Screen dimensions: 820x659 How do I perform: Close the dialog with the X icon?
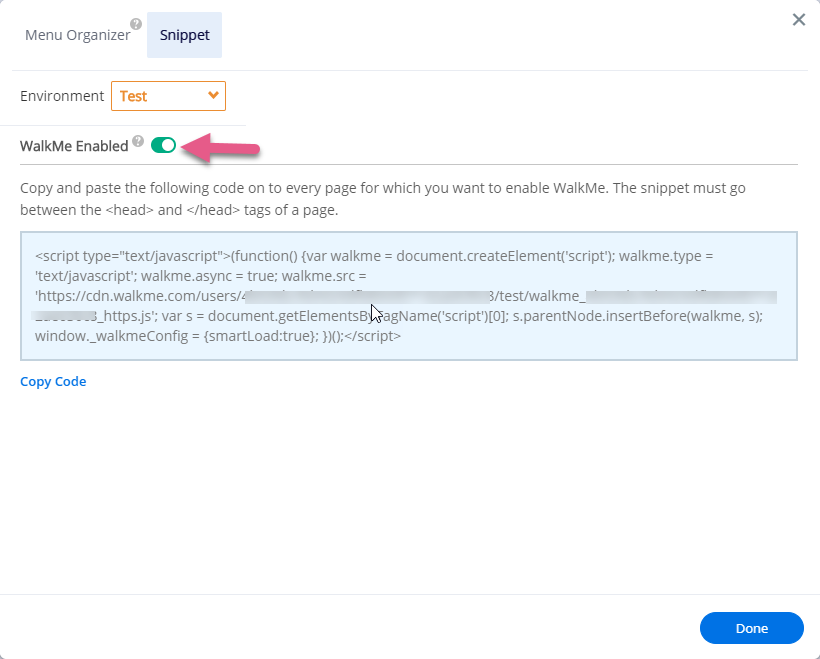pos(799,20)
